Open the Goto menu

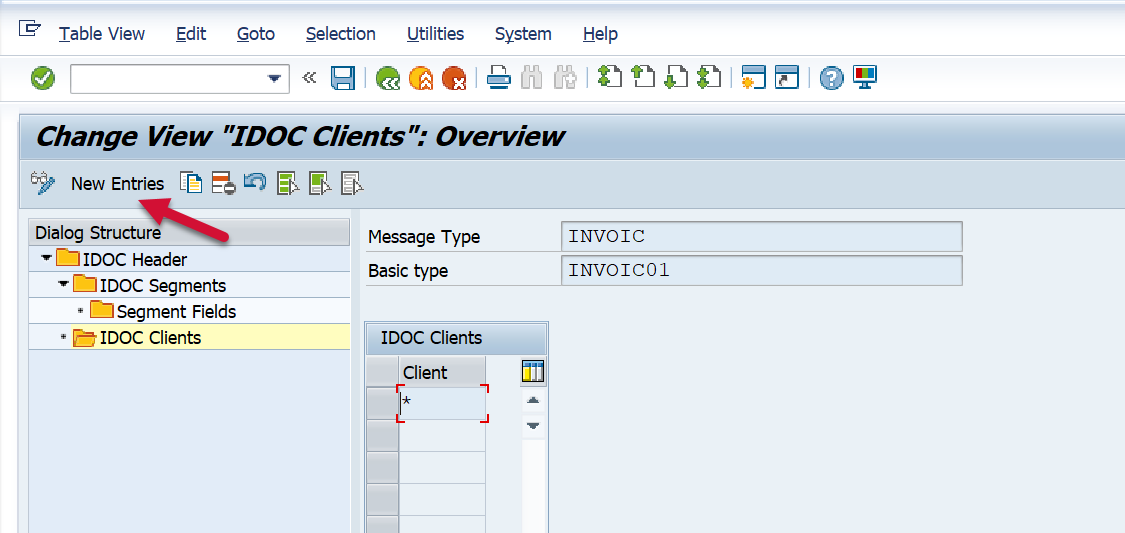pos(256,34)
